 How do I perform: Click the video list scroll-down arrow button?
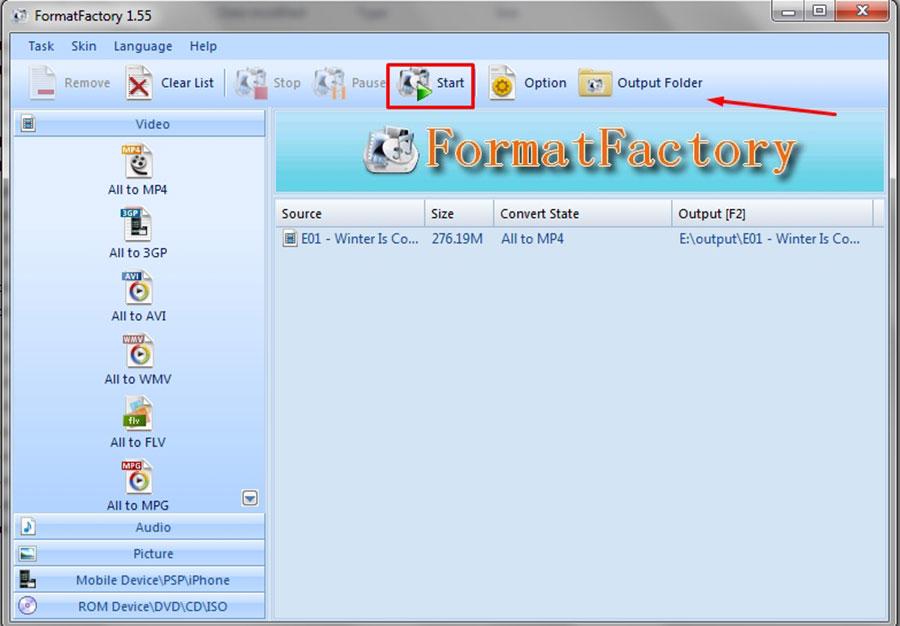coord(250,498)
